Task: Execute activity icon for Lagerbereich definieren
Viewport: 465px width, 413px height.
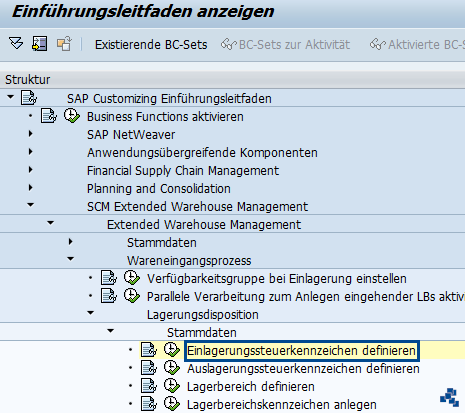Action: [x=172, y=386]
